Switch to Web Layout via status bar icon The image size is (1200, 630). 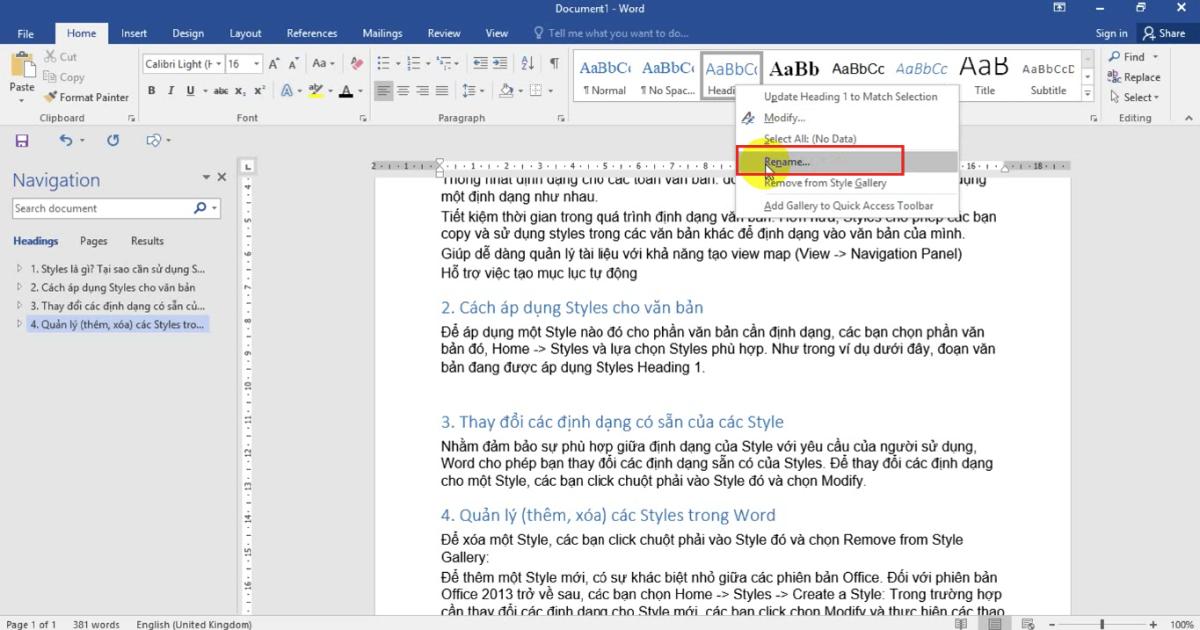pyautogui.click(x=1026, y=623)
